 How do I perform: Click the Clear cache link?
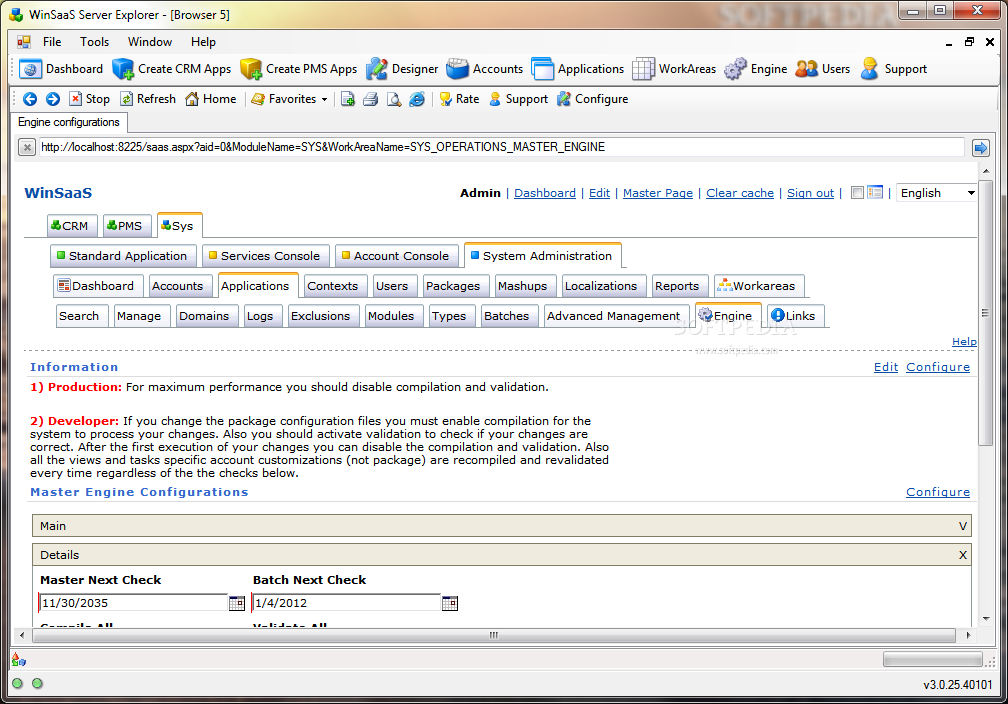(740, 193)
